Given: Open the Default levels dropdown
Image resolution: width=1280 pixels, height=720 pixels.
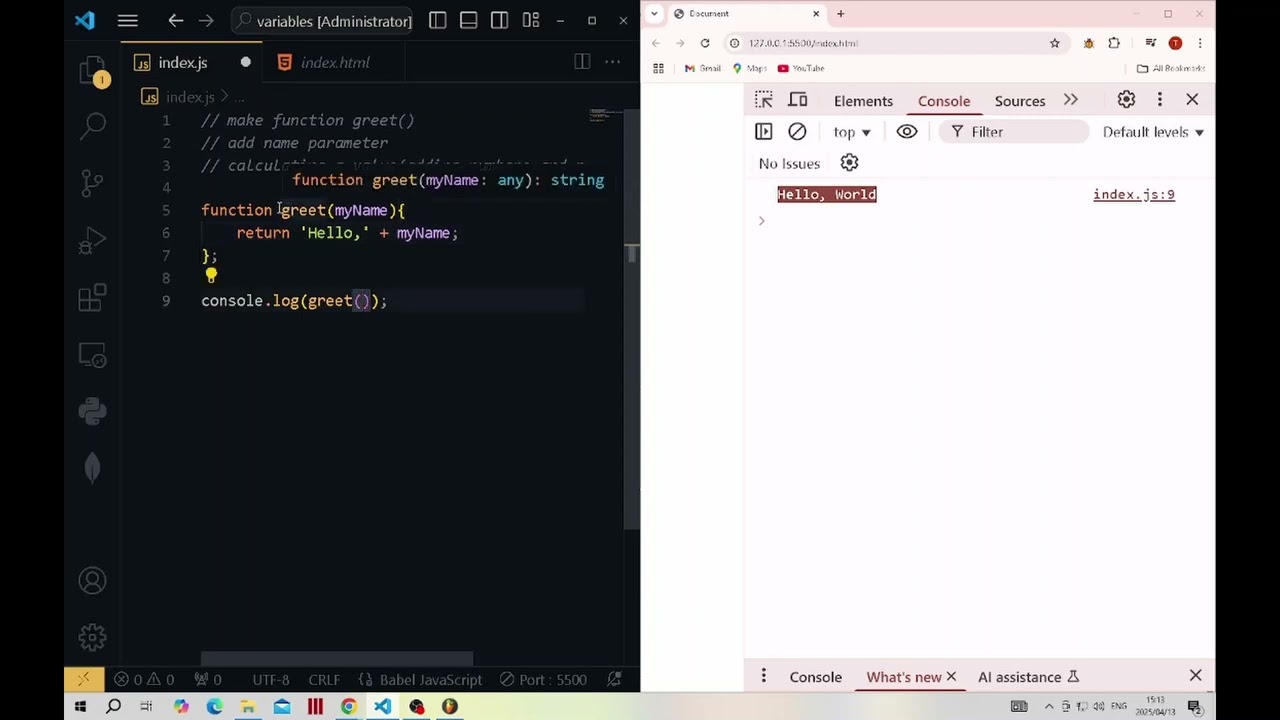Looking at the screenshot, I should pos(1153,132).
